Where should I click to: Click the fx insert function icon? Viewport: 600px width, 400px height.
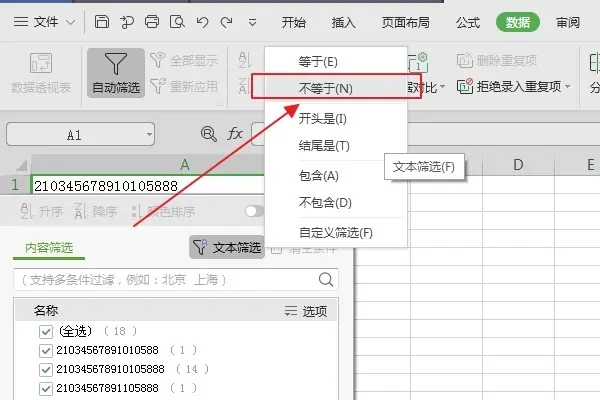pyautogui.click(x=235, y=134)
